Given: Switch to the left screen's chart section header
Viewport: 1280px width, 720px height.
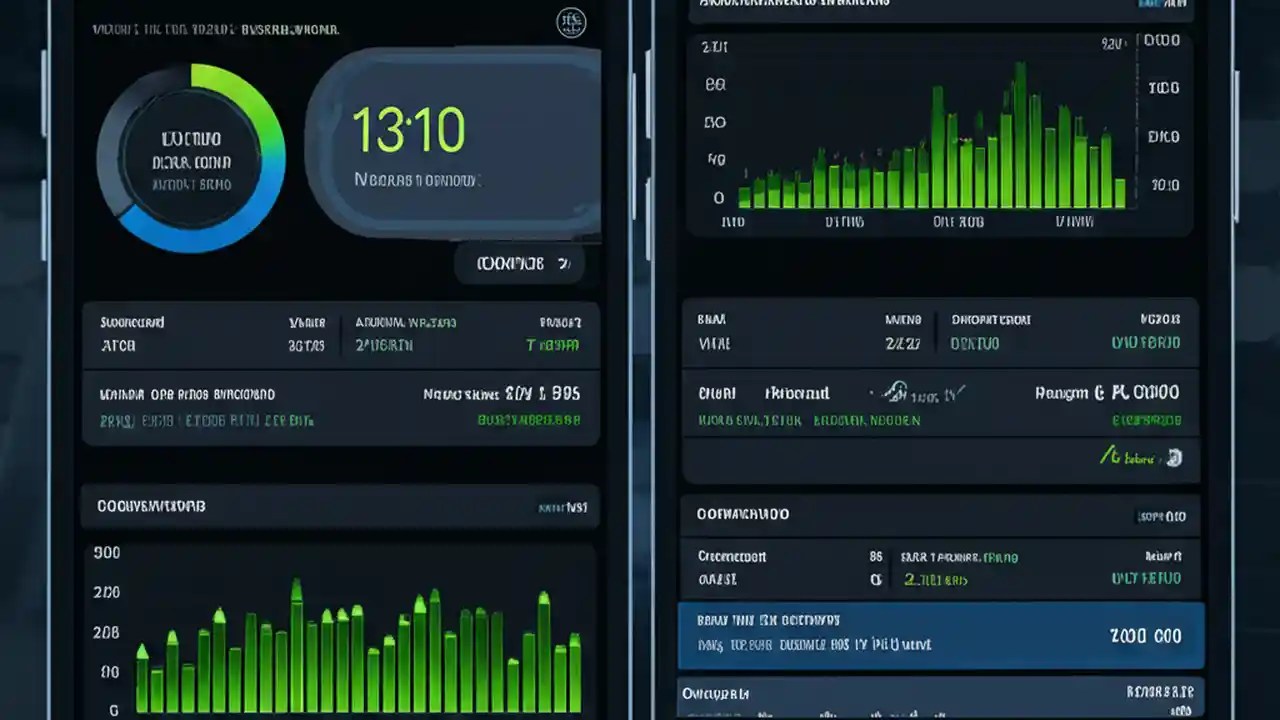Looking at the screenshot, I should tap(340, 506).
